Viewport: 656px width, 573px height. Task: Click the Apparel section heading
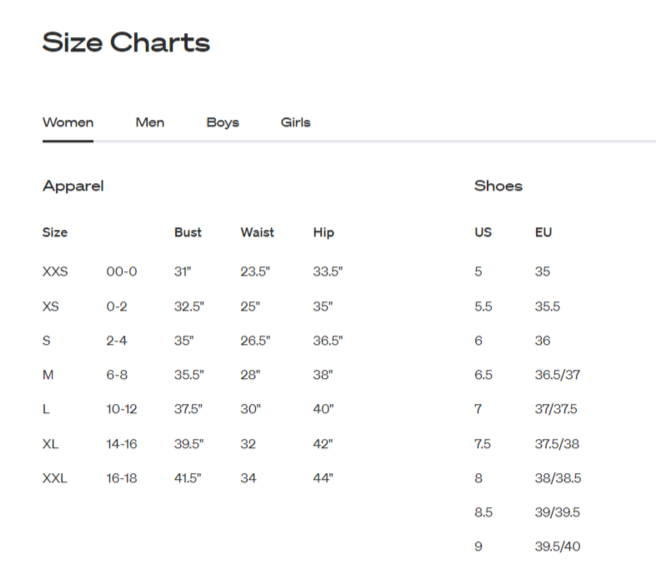click(73, 186)
